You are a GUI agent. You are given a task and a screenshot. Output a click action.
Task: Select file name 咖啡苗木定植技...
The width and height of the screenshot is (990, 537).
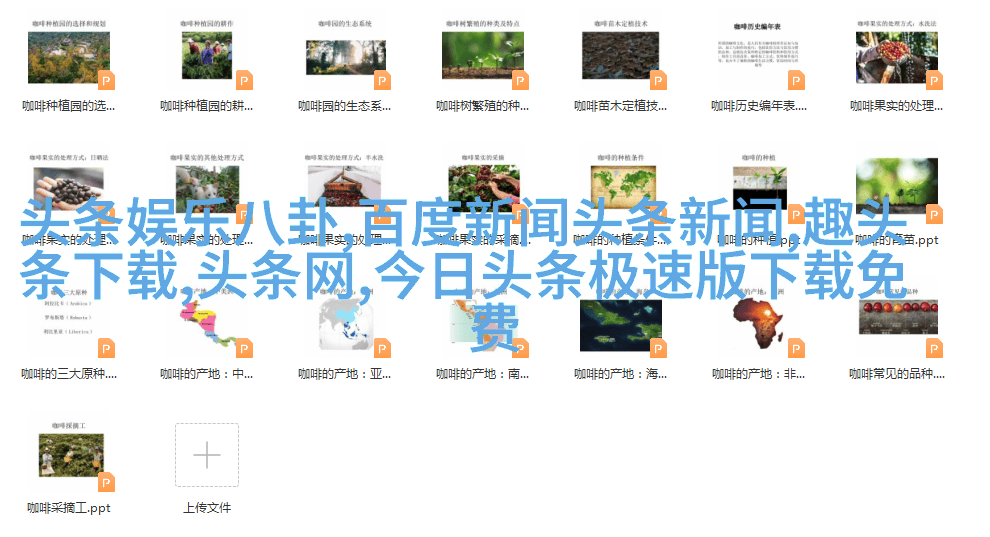(621, 106)
